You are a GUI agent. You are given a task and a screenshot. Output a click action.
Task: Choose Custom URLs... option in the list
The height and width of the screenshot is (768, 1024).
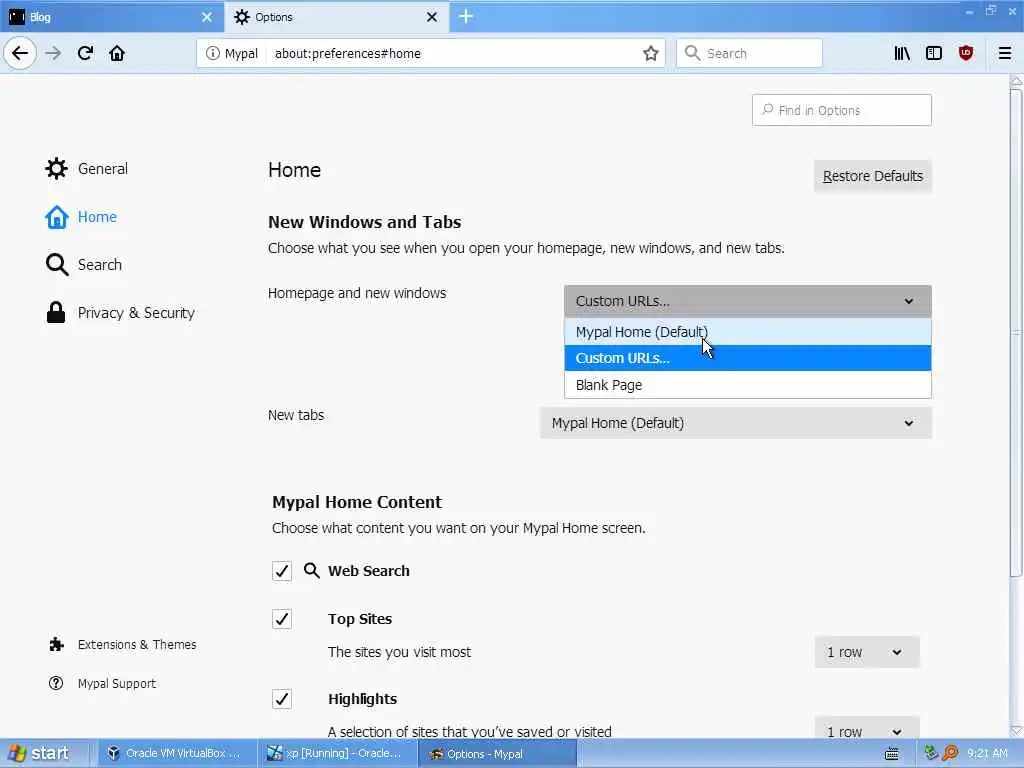click(748, 358)
